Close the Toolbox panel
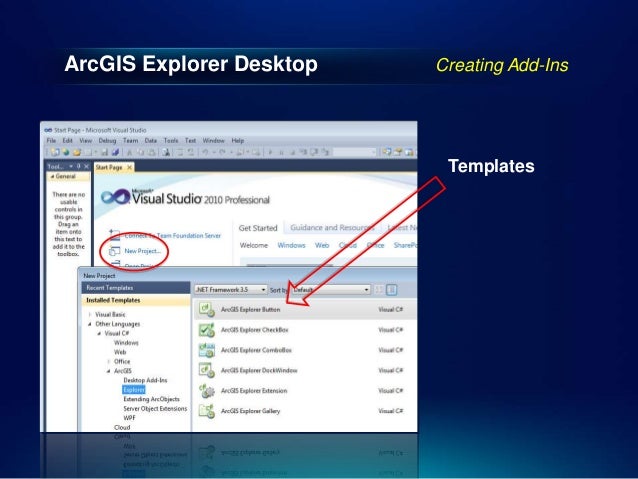Viewport: 638px width, 479px height. [x=86, y=166]
